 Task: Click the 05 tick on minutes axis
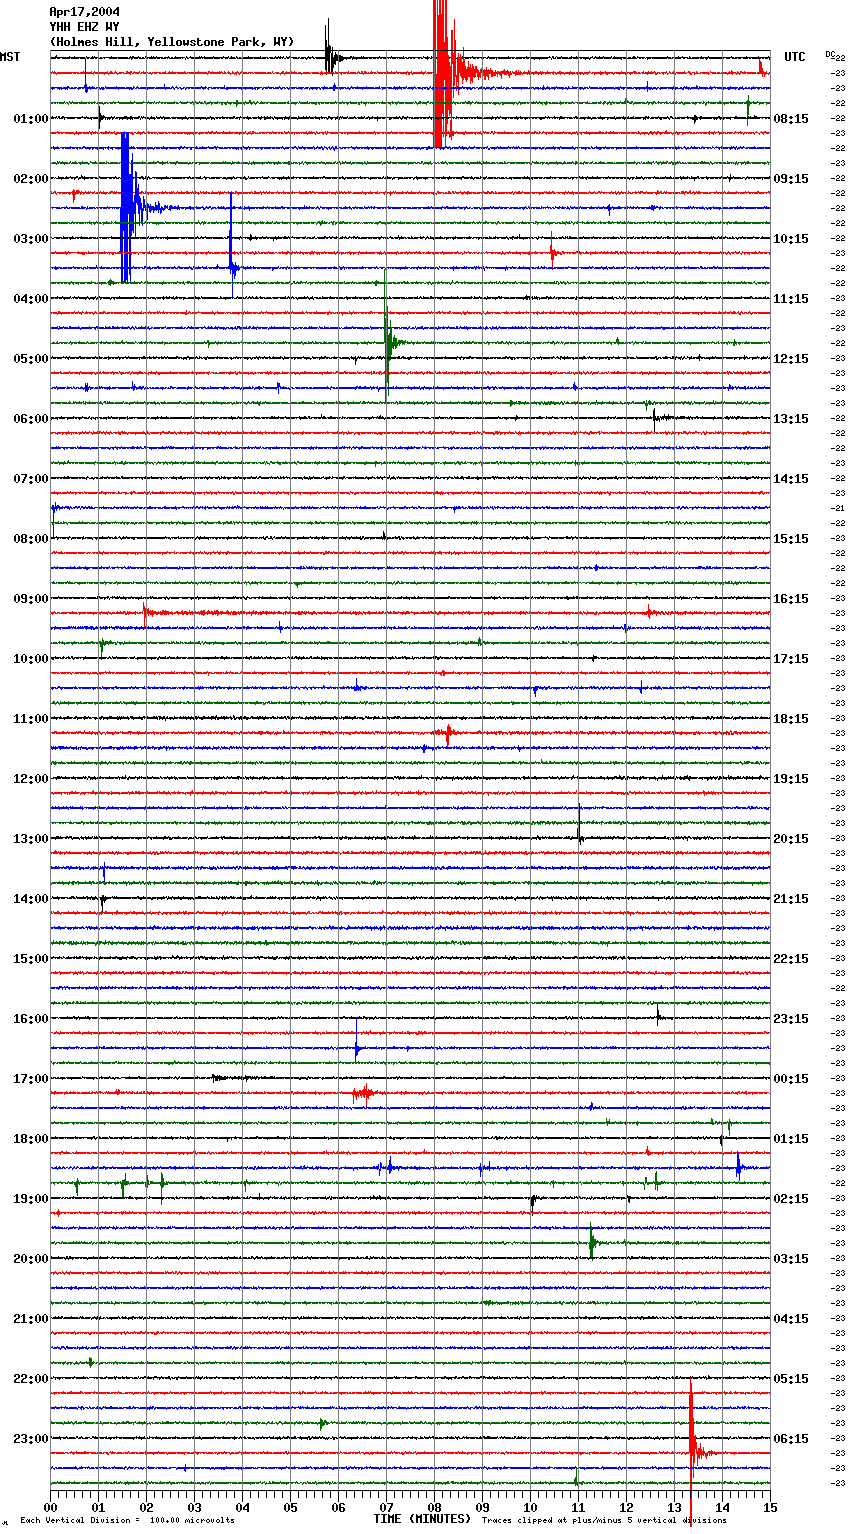[290, 1507]
